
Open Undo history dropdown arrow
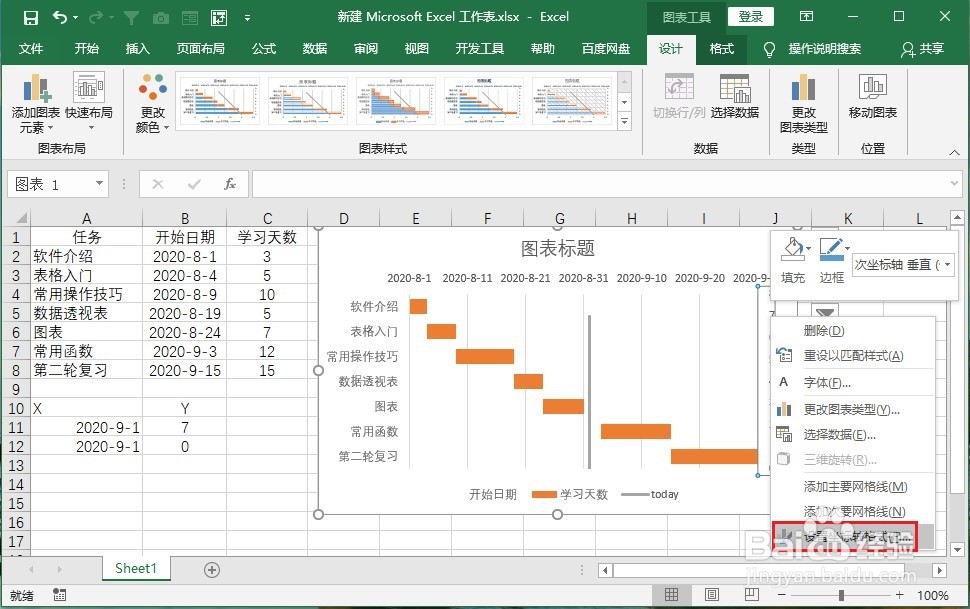75,17
